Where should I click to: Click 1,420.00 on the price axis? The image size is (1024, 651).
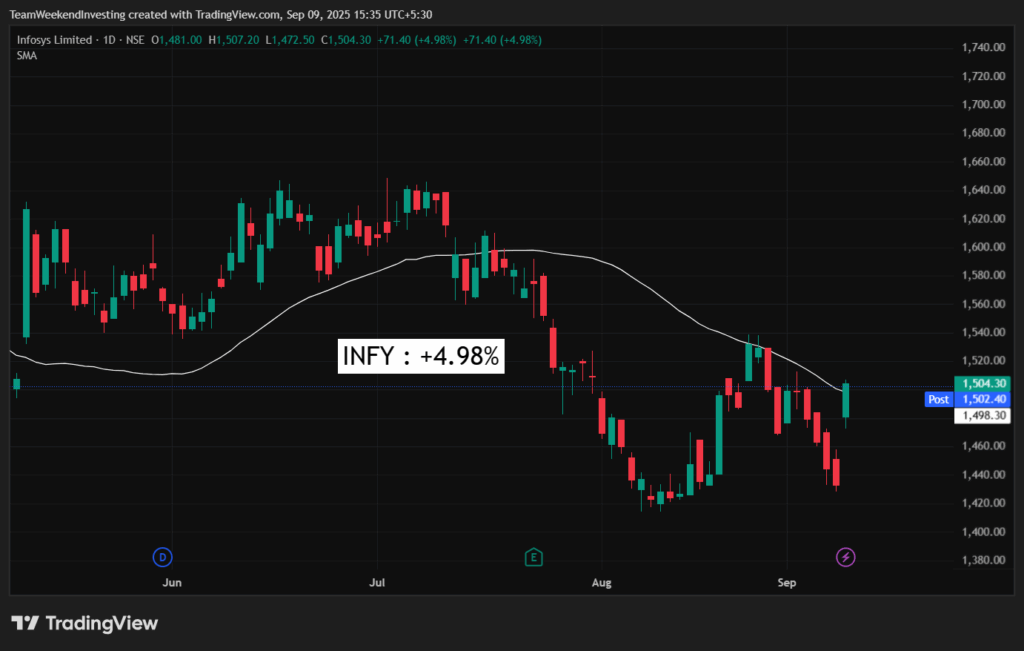(984, 503)
